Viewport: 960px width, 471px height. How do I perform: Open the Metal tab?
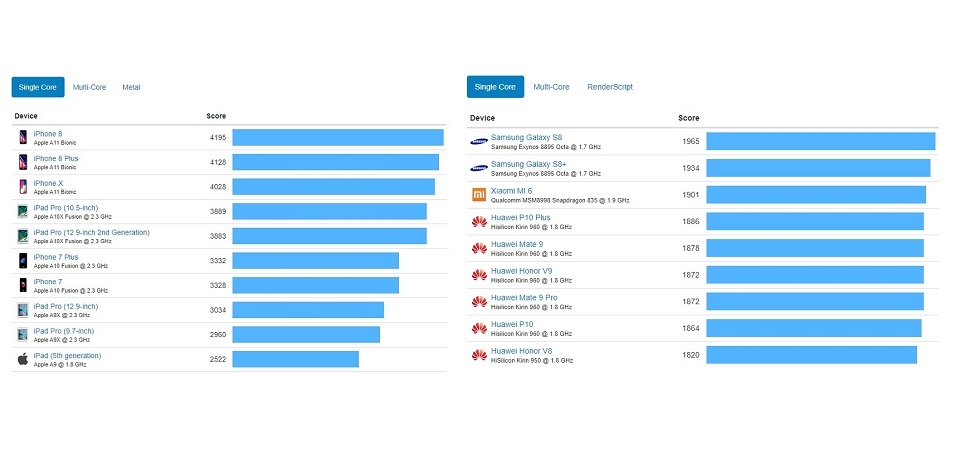coord(131,87)
